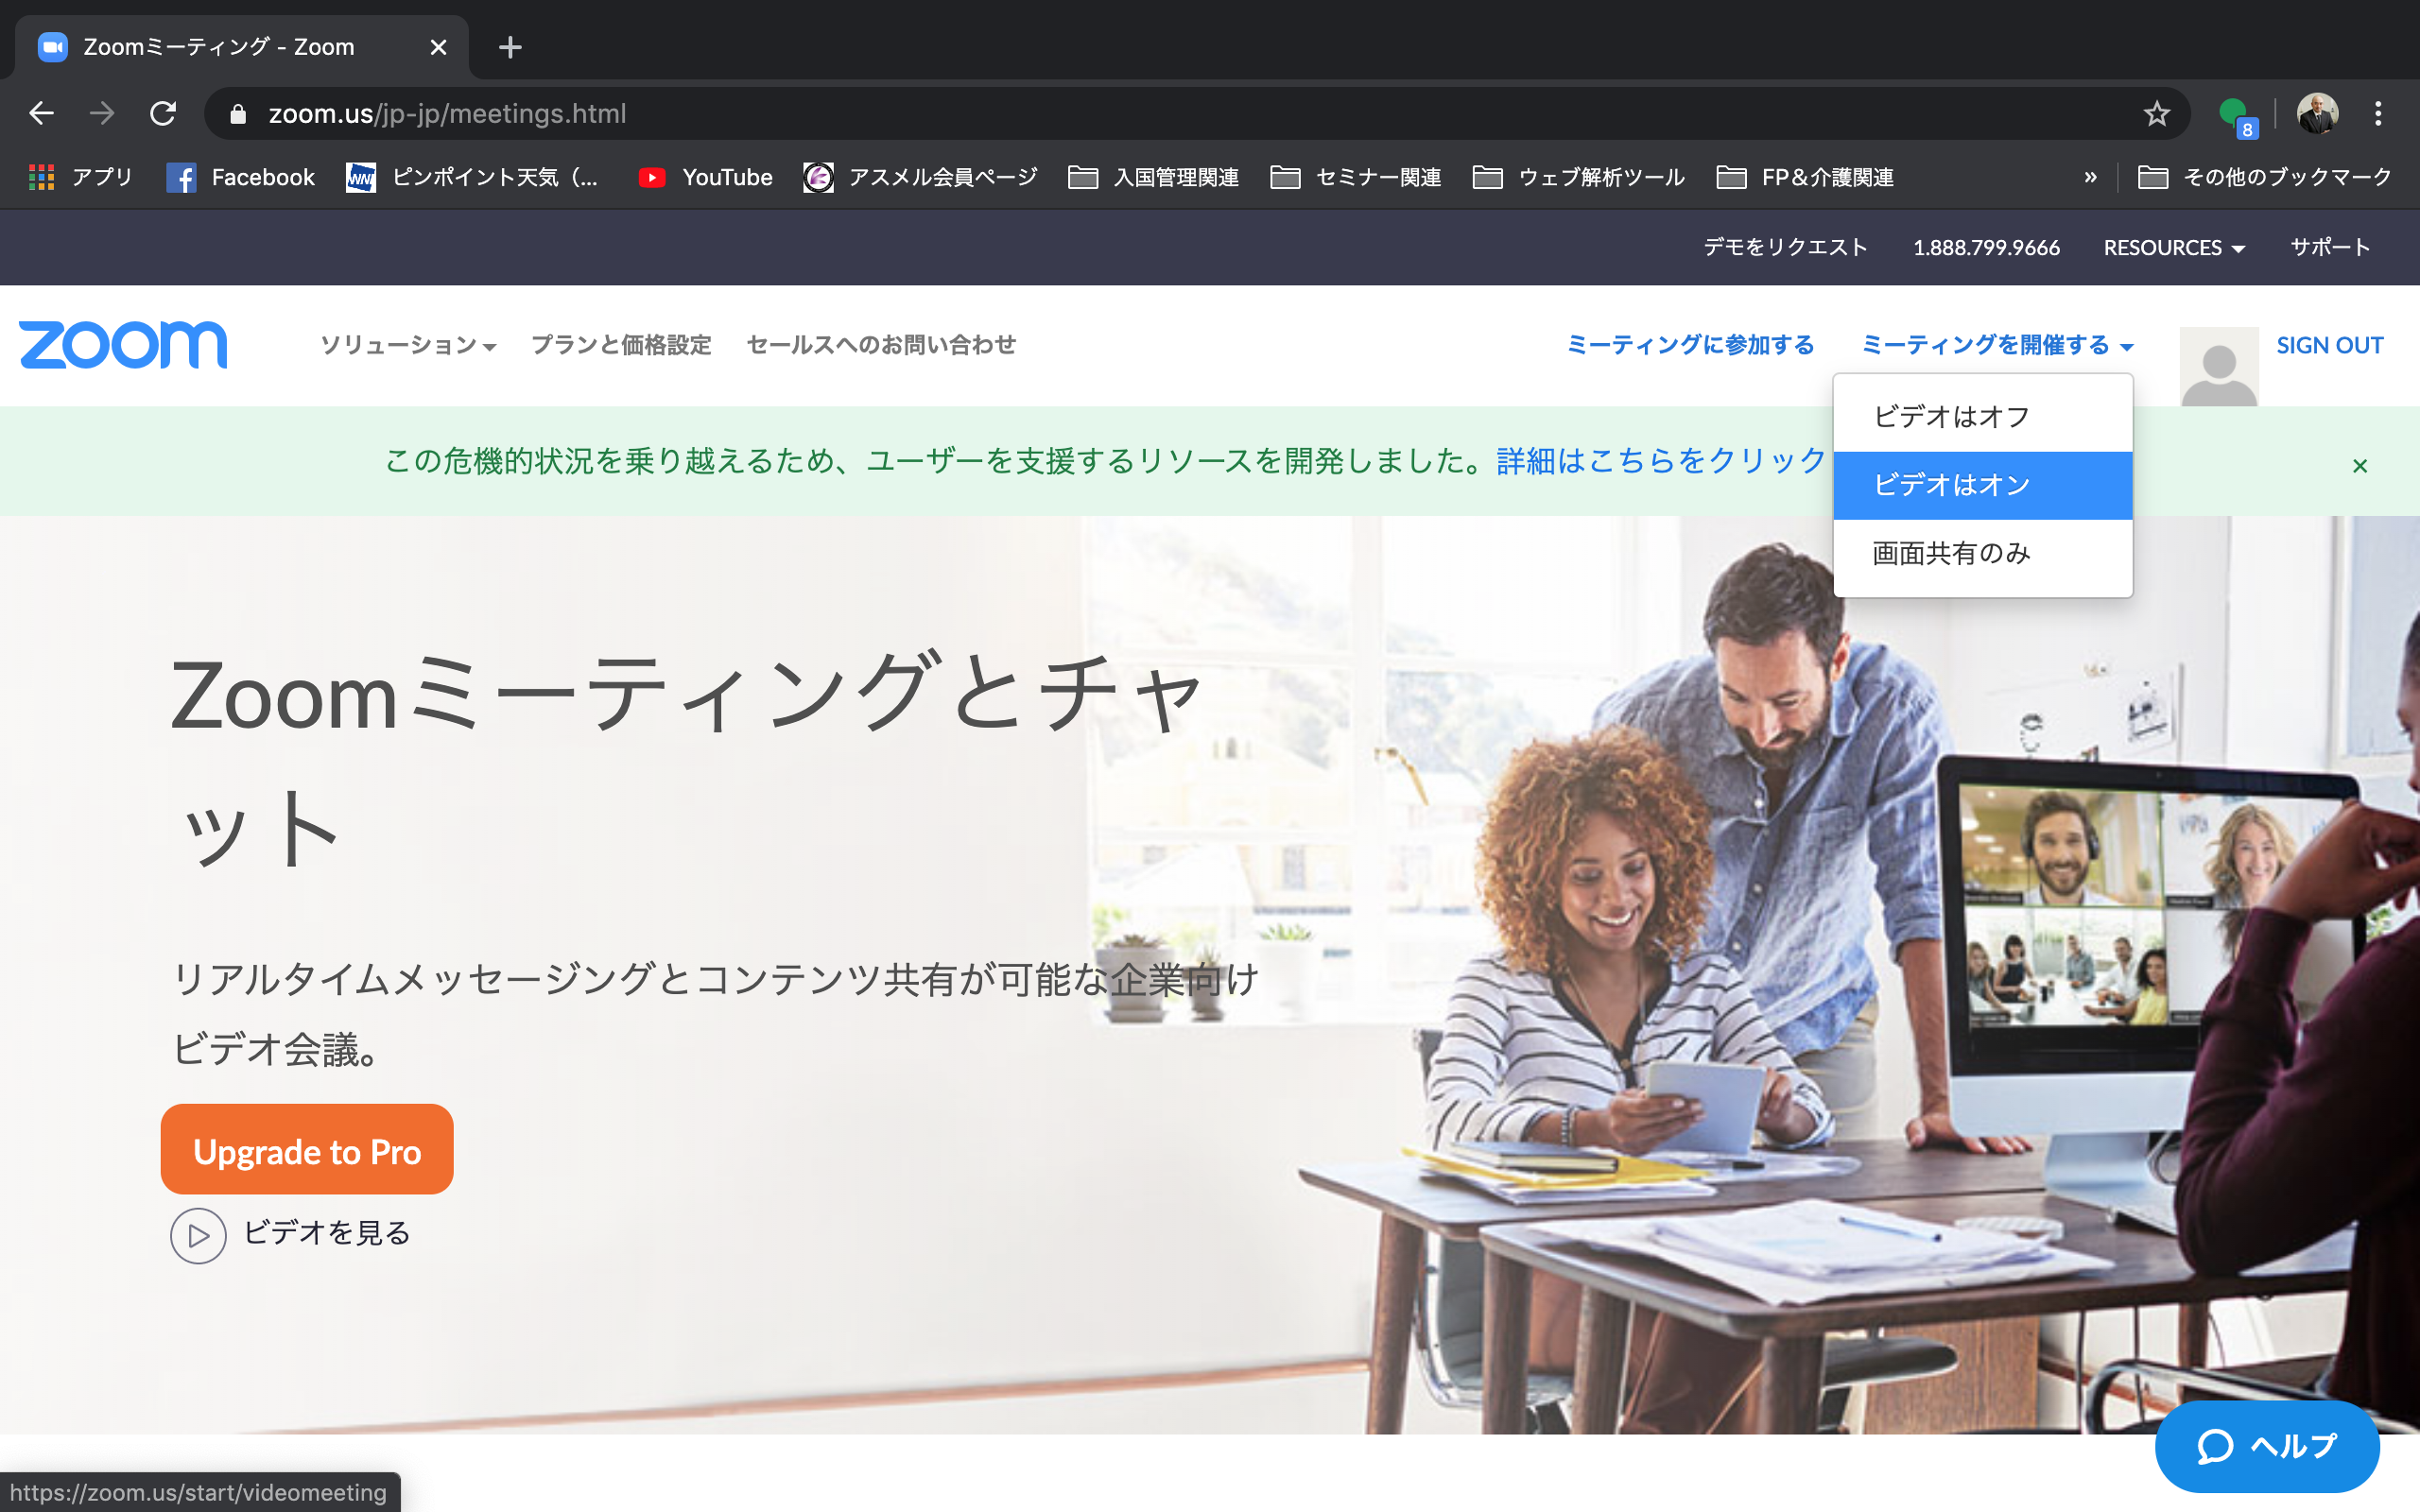
Task: Click the lock icon in address bar
Action: tap(237, 114)
